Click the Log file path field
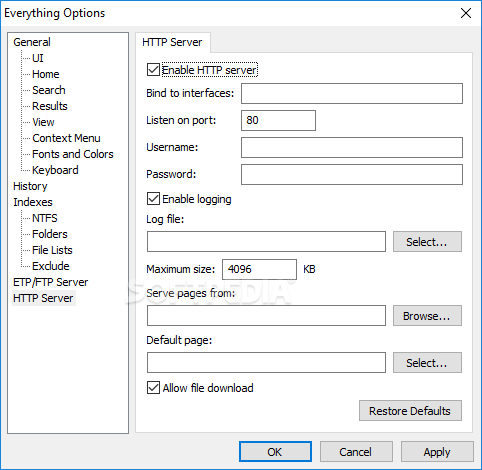482x470 pixels. [x=266, y=242]
